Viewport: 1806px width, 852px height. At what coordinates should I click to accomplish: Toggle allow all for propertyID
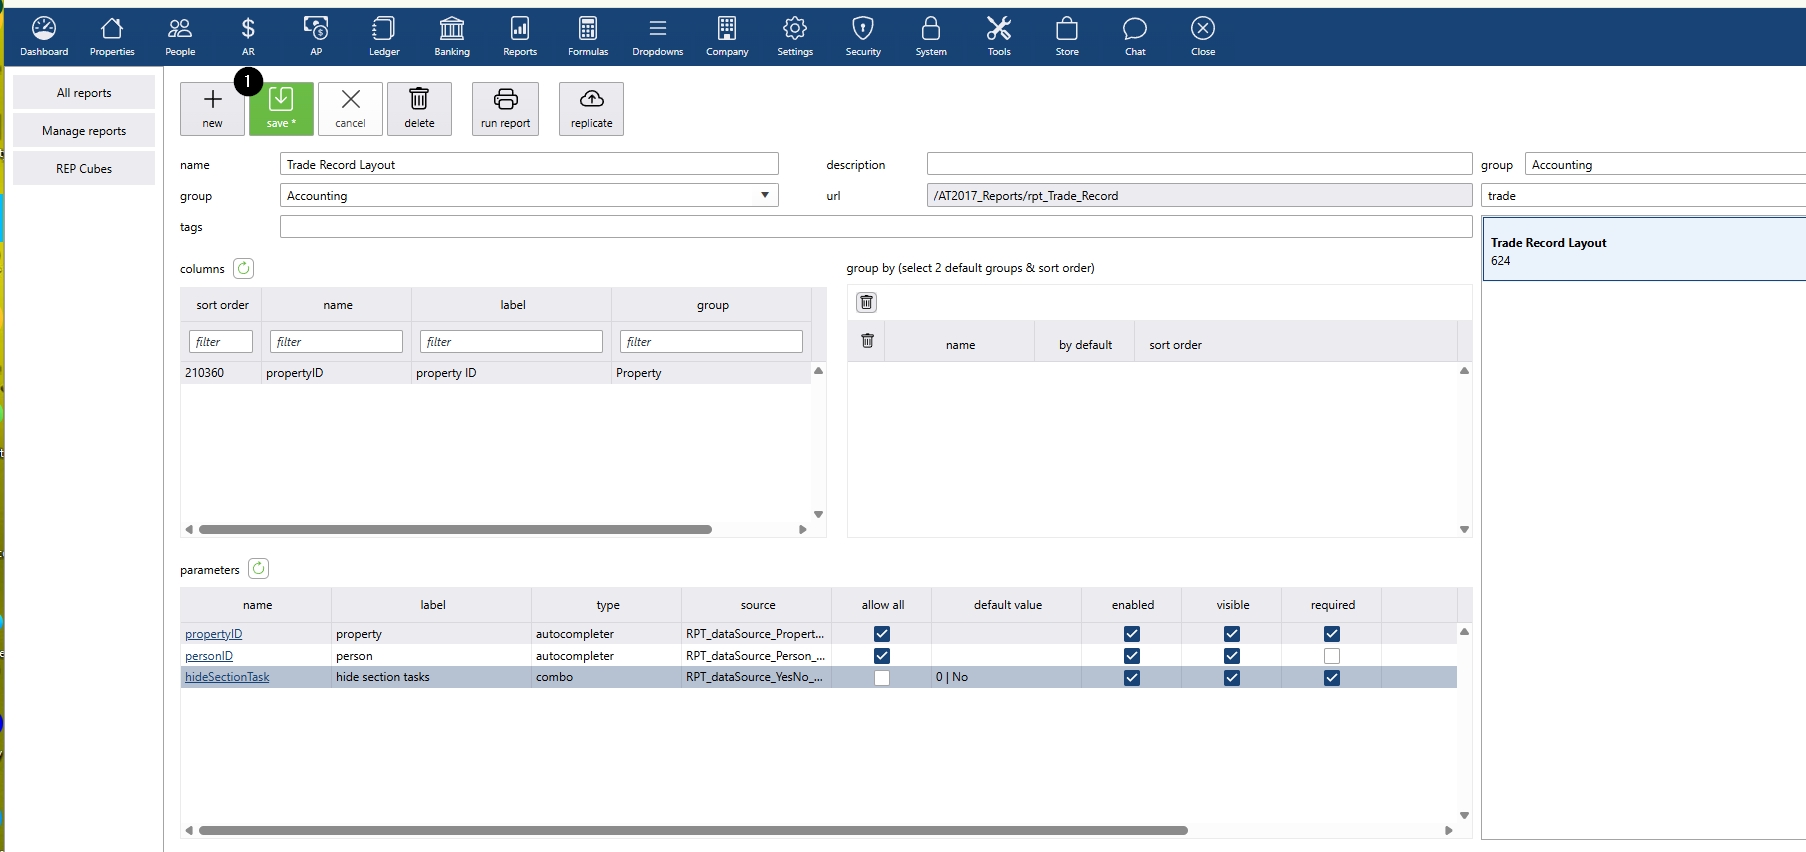click(x=882, y=634)
